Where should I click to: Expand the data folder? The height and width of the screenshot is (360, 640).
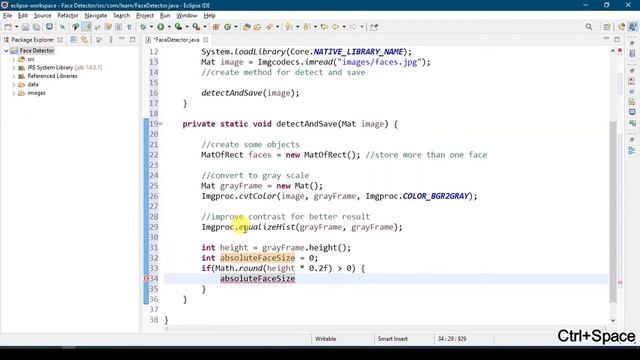13,85
